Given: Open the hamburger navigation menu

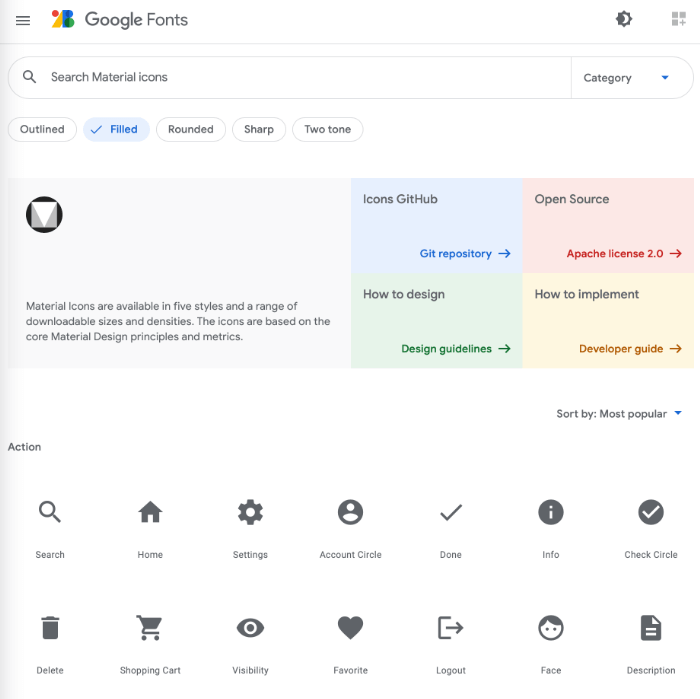Looking at the screenshot, I should (x=23, y=20).
